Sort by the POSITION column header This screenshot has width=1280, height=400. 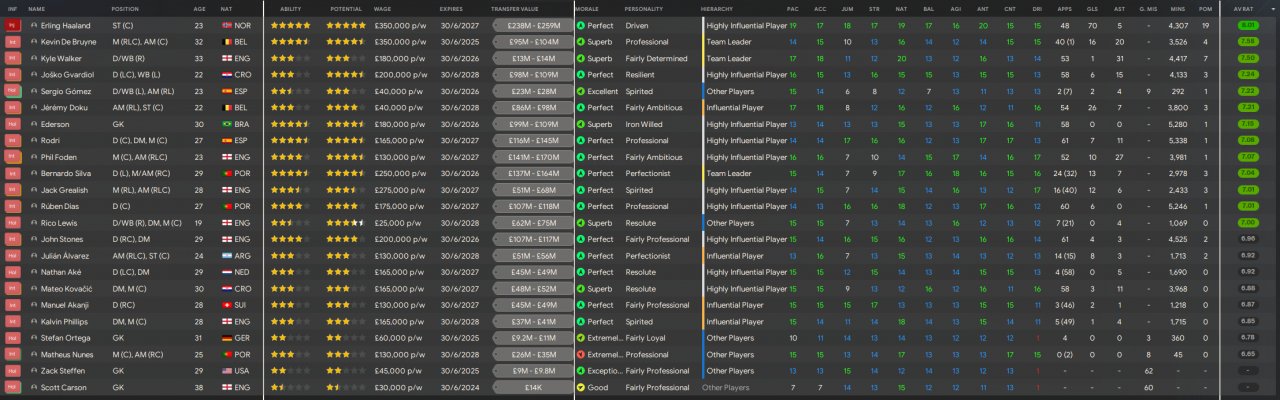(x=125, y=8)
